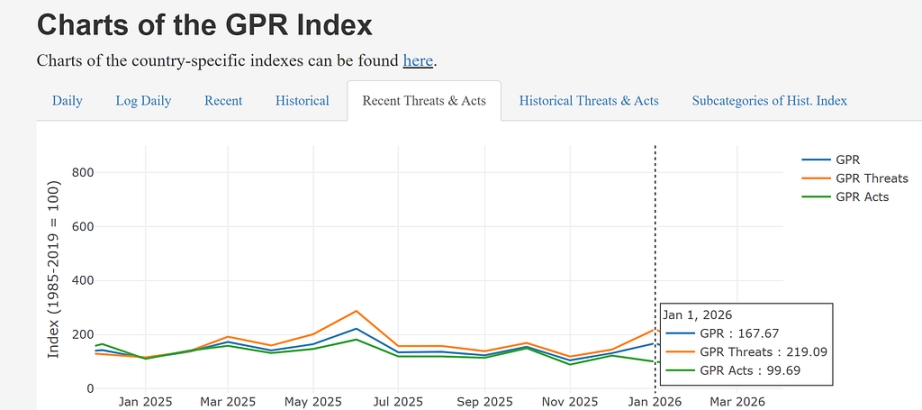Click the Jan 1, 2026 tooltip date
922x410 pixels.
pos(697,315)
